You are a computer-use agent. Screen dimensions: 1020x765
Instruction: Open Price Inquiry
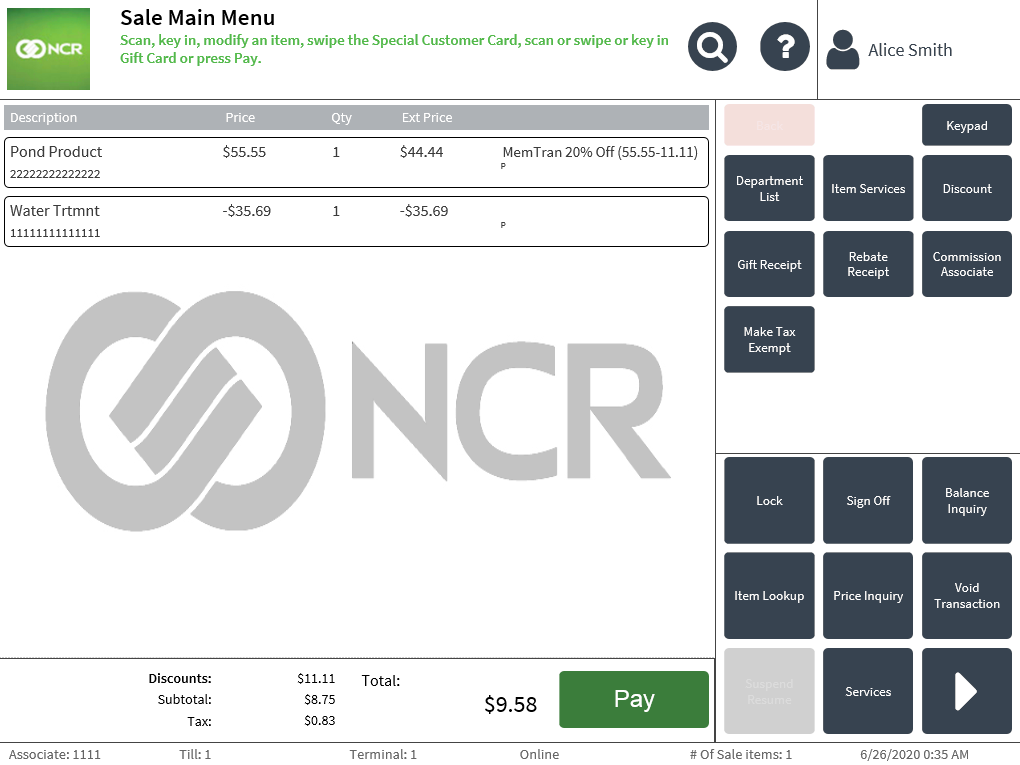click(868, 595)
